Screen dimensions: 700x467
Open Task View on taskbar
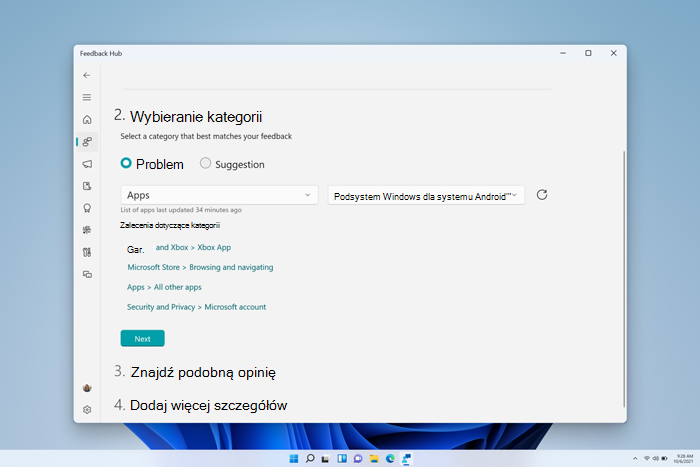click(x=326, y=459)
